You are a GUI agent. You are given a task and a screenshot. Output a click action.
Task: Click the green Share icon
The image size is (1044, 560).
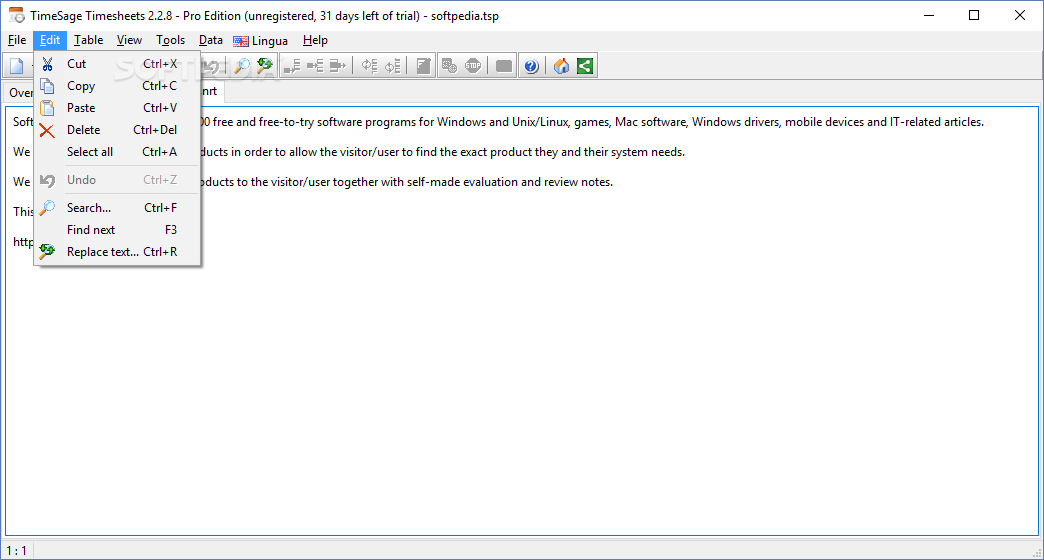(x=585, y=66)
